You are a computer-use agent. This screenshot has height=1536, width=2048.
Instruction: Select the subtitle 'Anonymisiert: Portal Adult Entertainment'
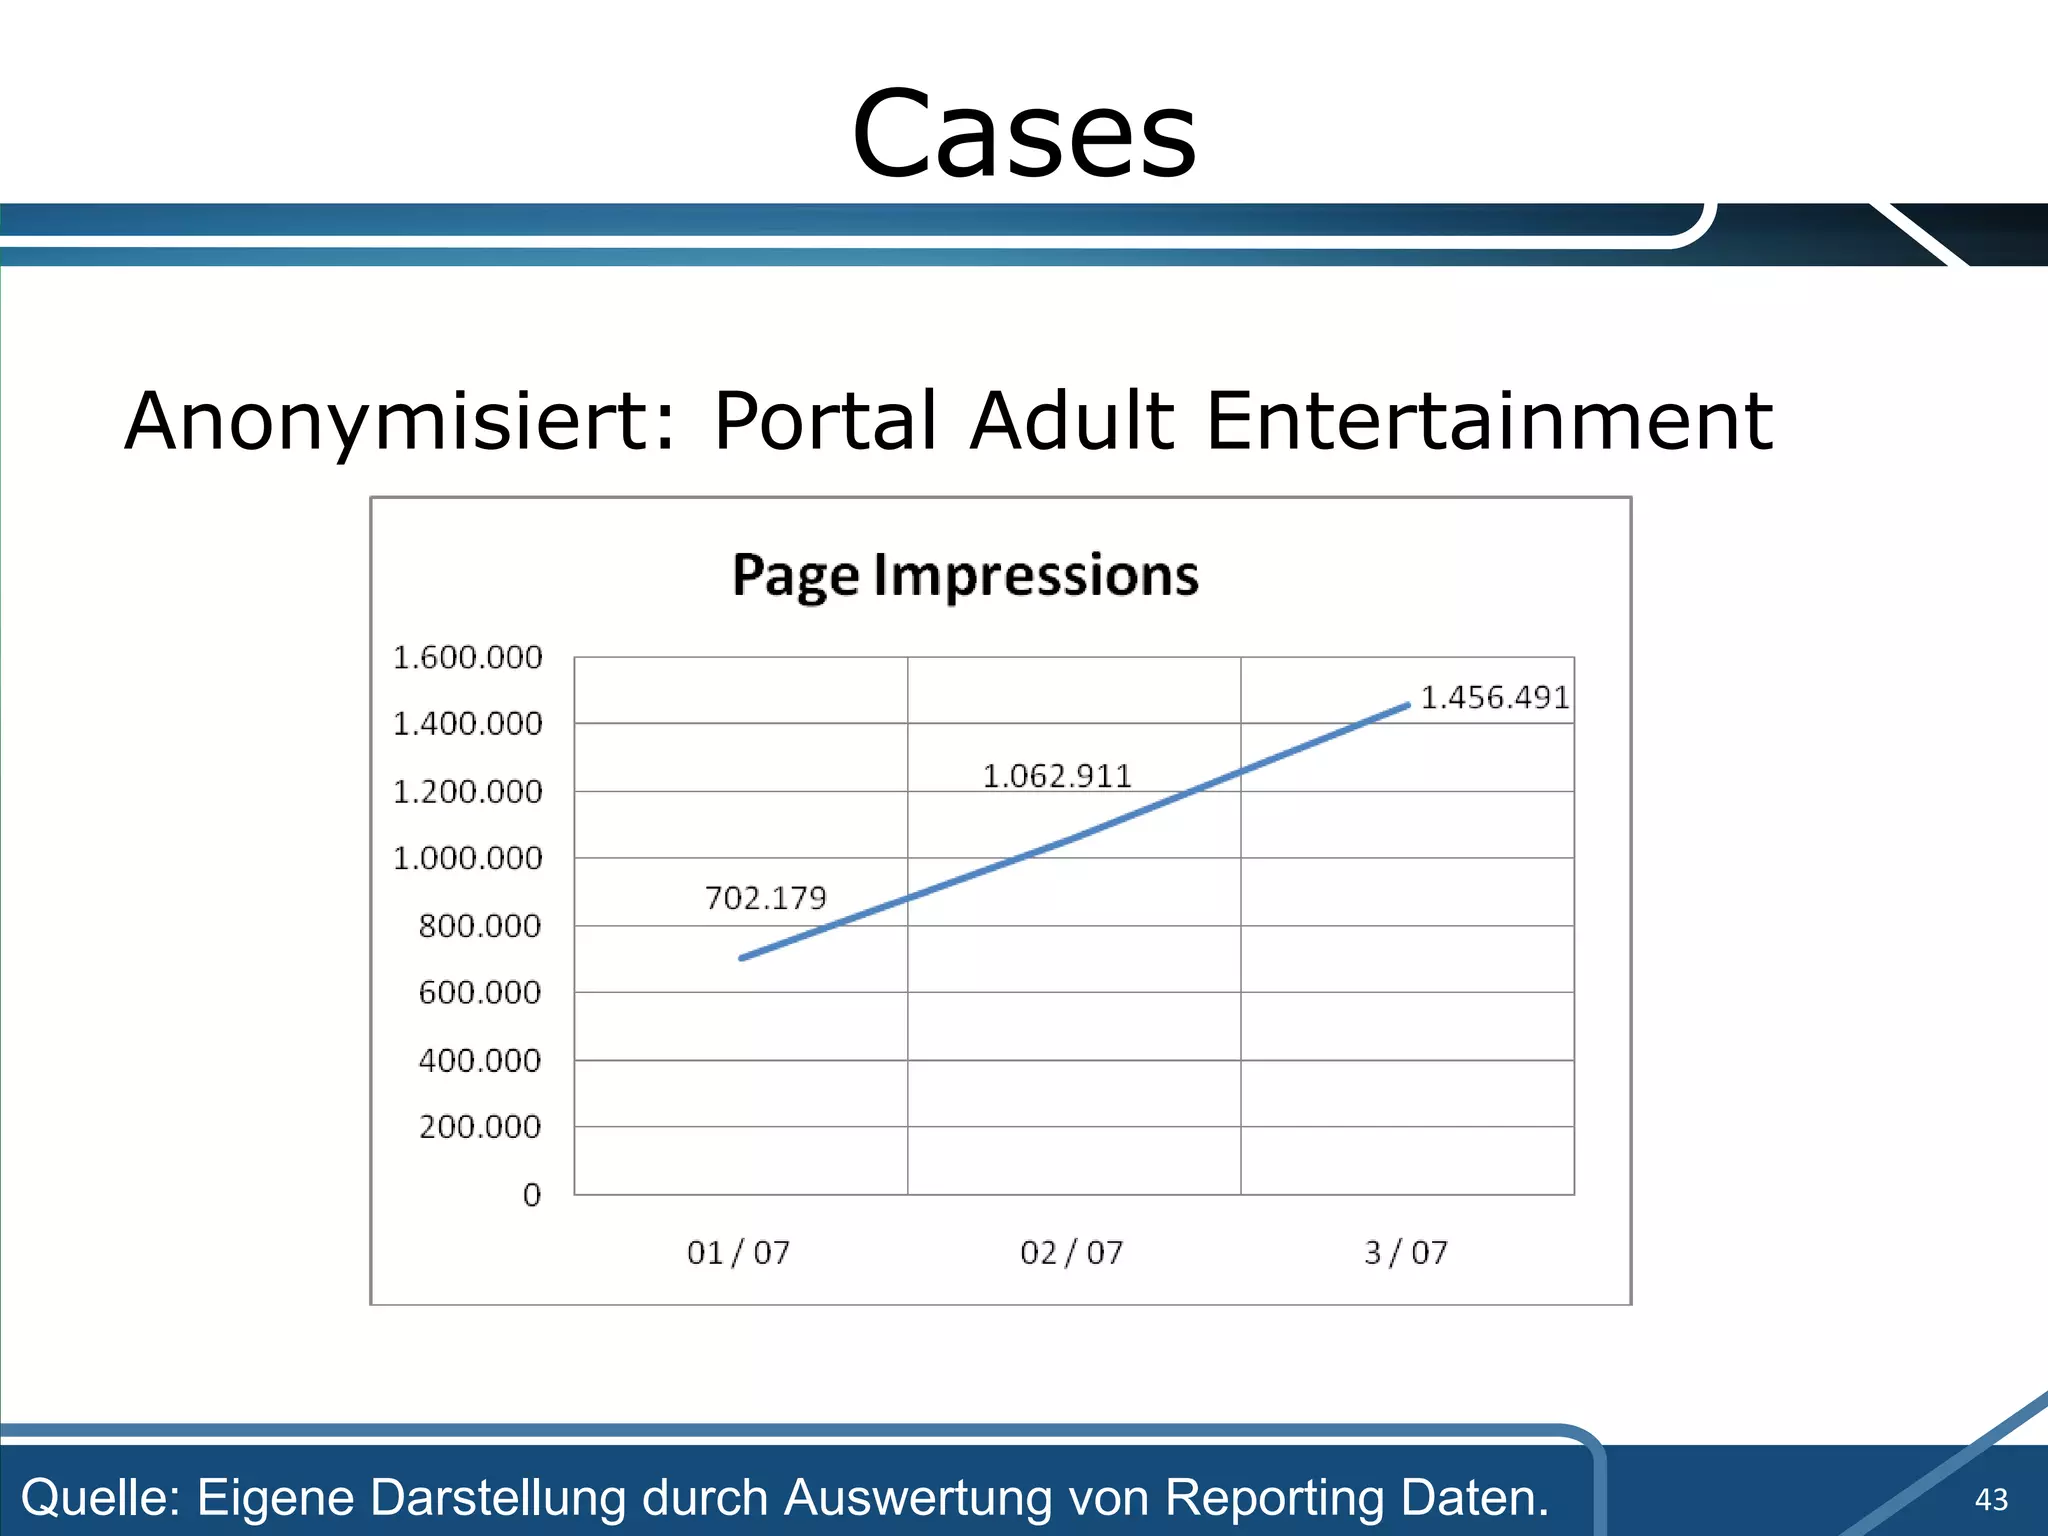point(948,424)
